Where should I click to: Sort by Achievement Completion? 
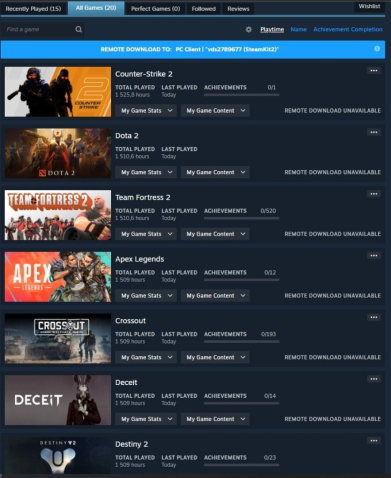[x=348, y=29]
